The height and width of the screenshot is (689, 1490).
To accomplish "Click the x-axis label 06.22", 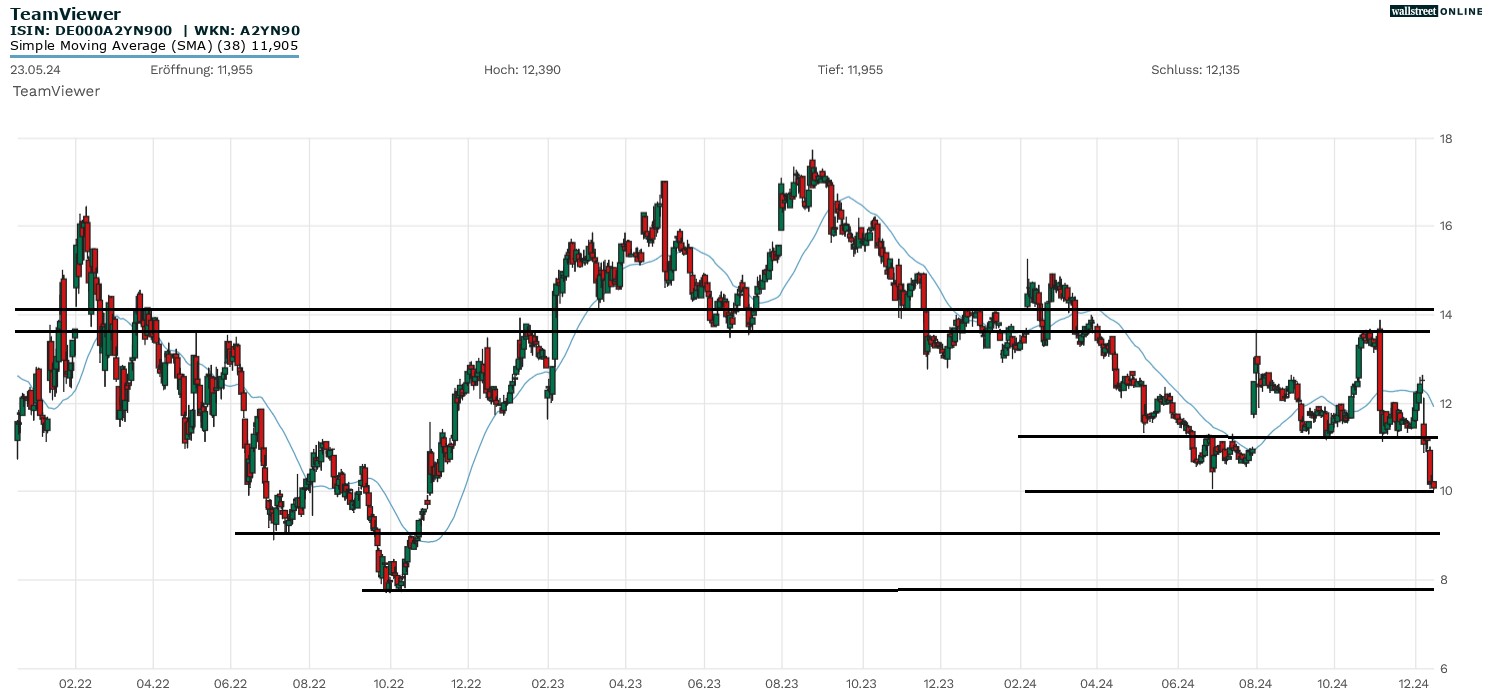I will point(231,684).
